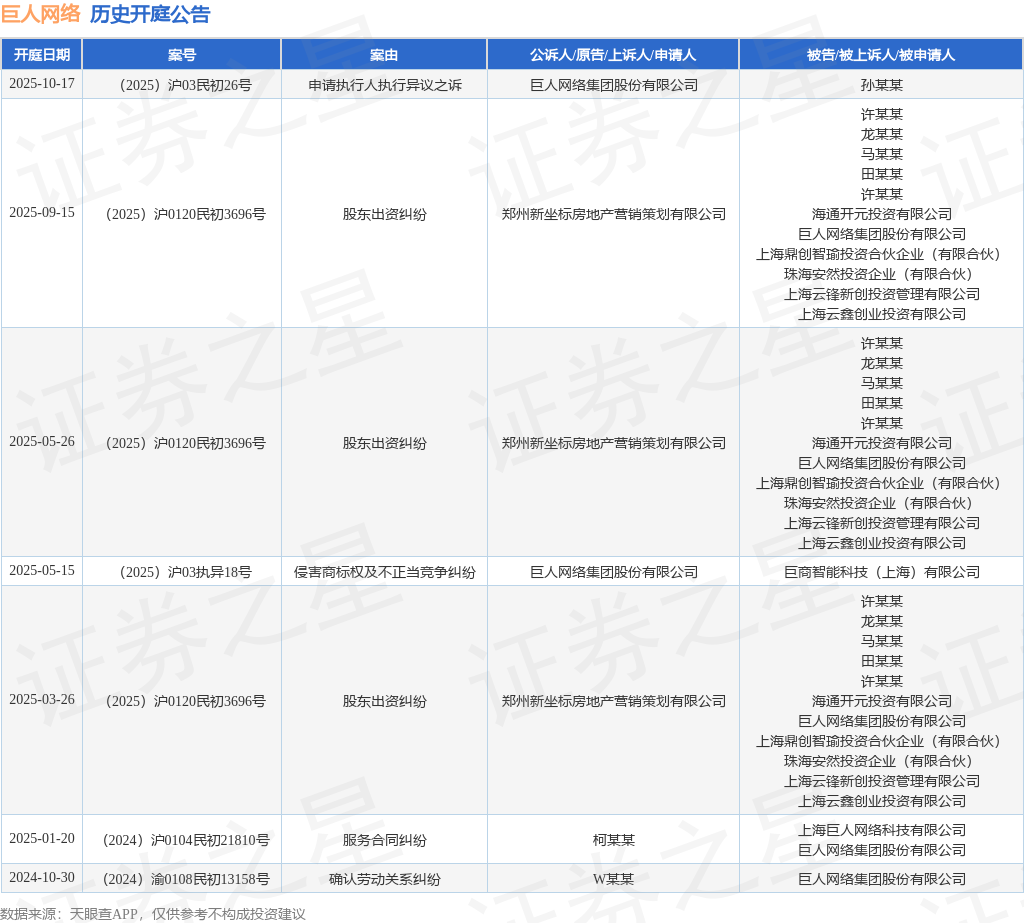Click case number (2025)沪03民初26号
Screen dimensions: 1024x923
tap(185, 85)
